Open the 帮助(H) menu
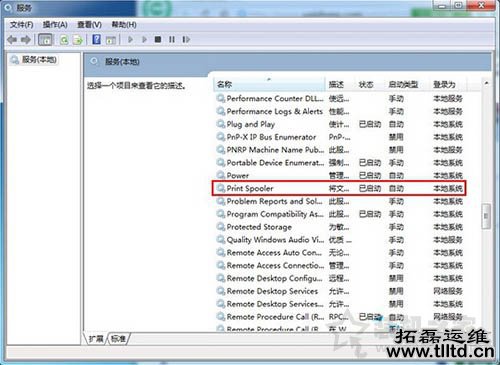The width and height of the screenshot is (500, 365). click(124, 25)
